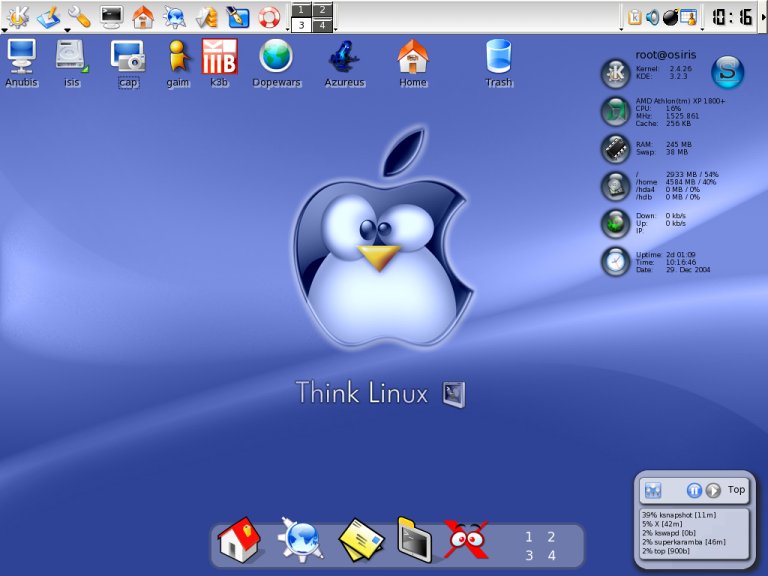Switch to desktop 1 in the top panel pager
This screenshot has height=576, width=768.
click(301, 10)
